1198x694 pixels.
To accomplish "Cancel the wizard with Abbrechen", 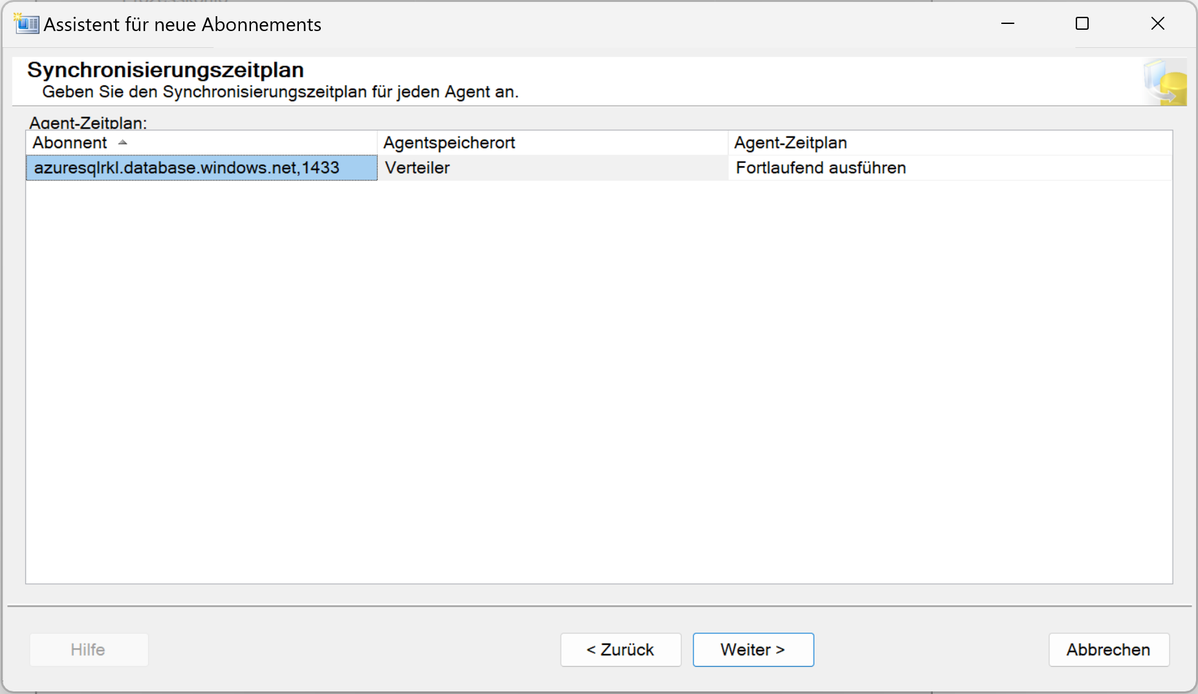I will (x=1109, y=650).
